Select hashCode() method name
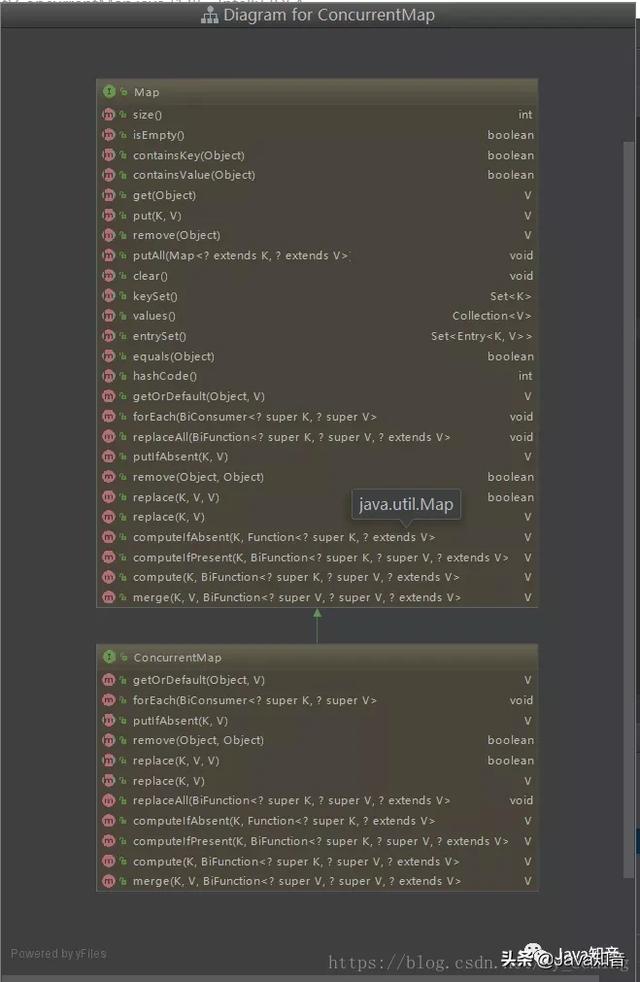Viewport: 640px width, 982px height. tap(165, 376)
